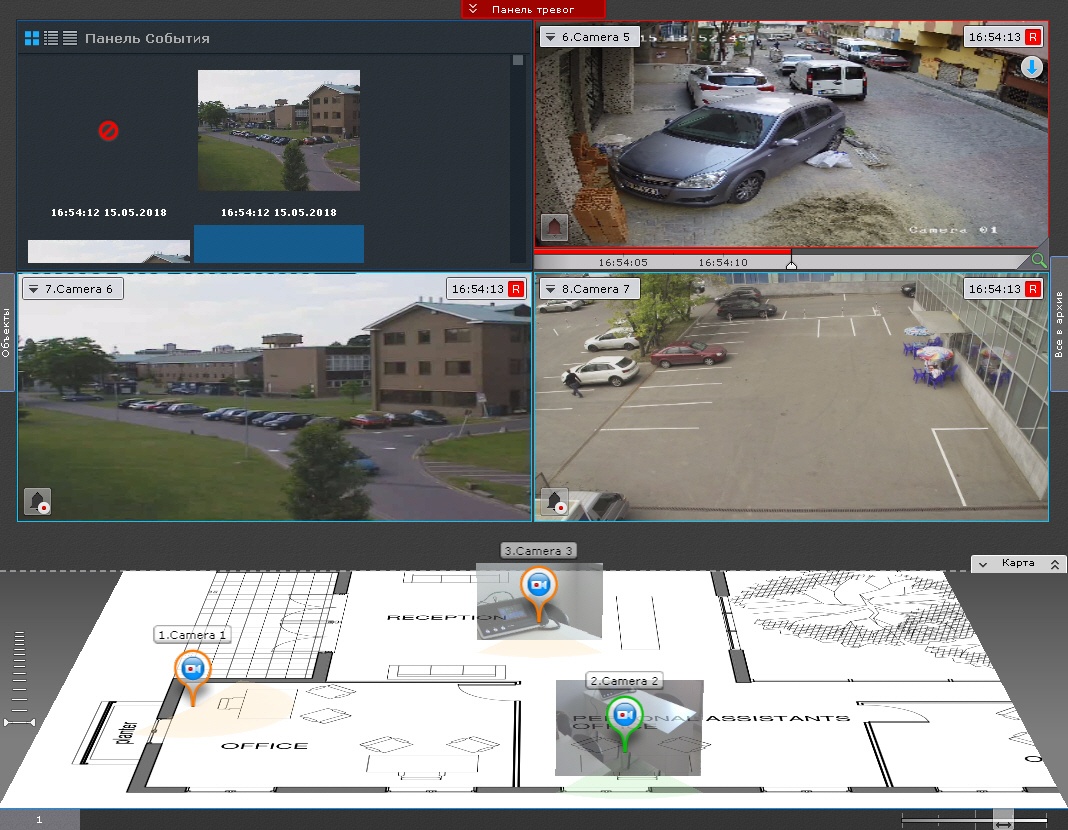Screen dimensions: 1068x830
Task: Toggle recording indicator R on Camera 7
Action: (1033, 289)
